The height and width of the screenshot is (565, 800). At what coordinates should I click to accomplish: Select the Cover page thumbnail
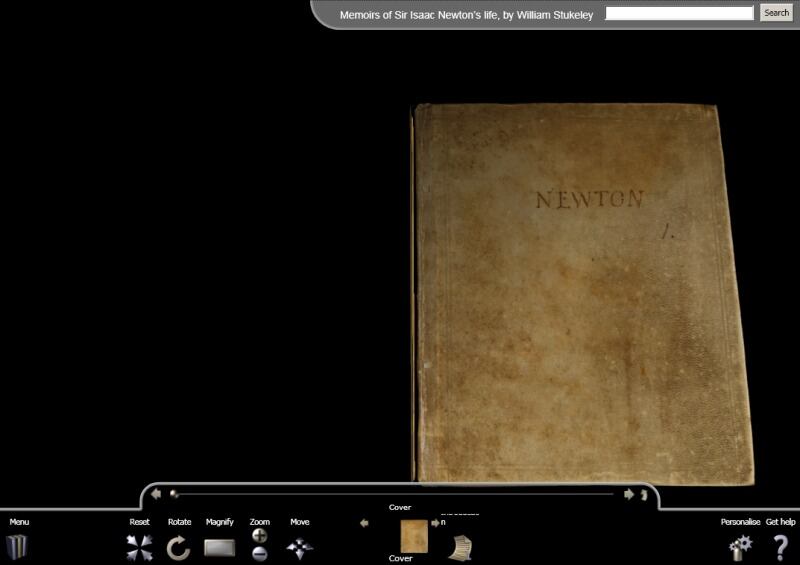tap(413, 536)
